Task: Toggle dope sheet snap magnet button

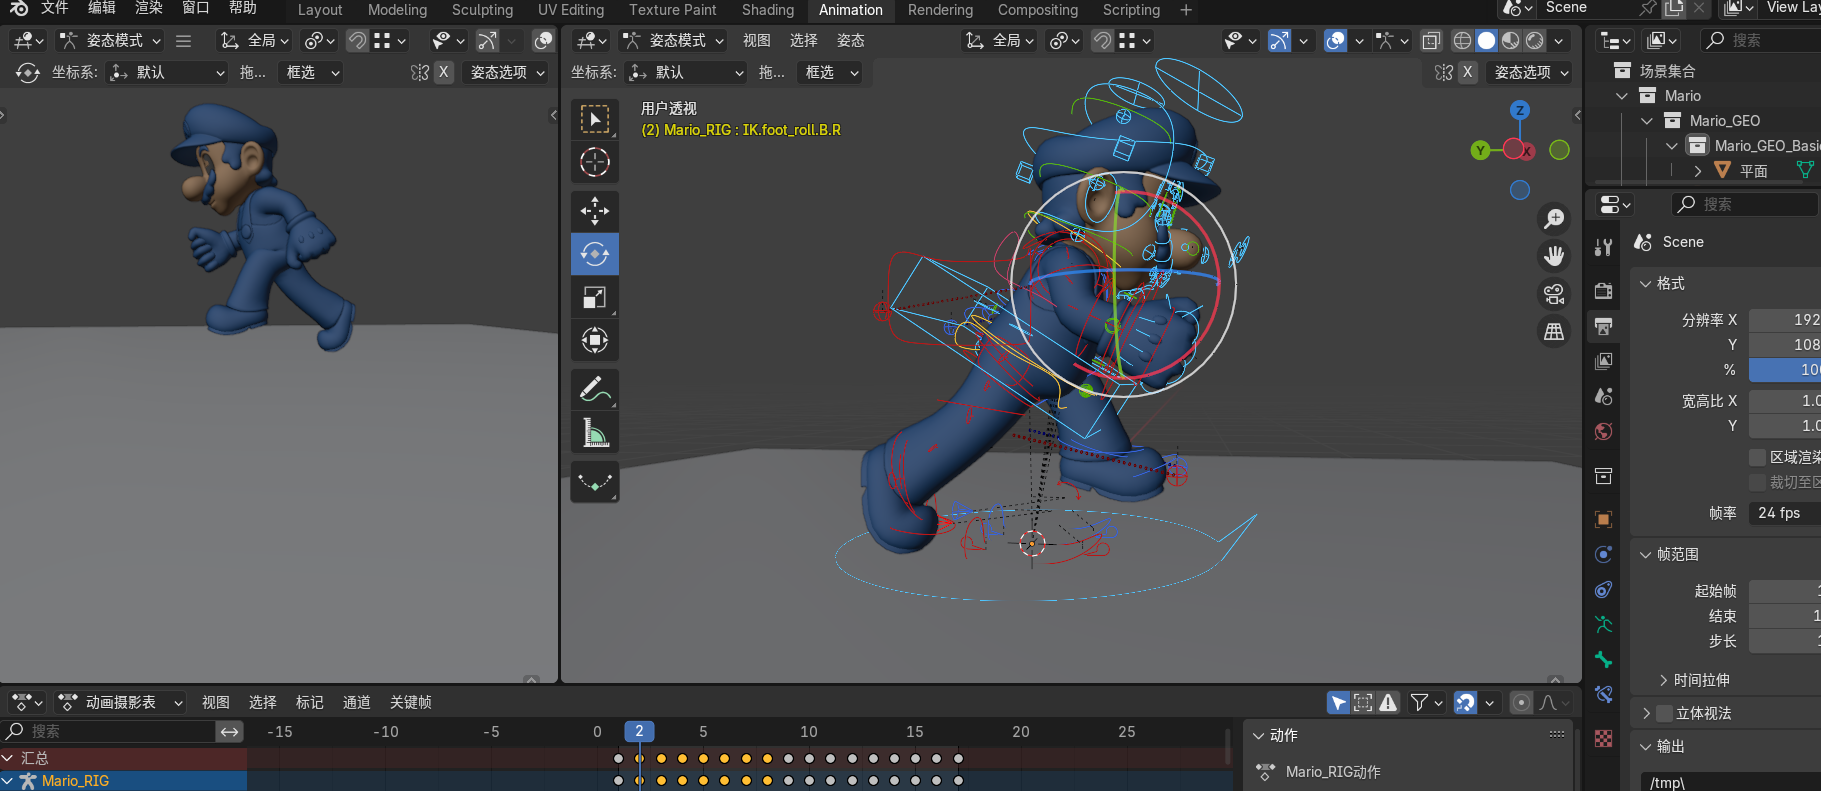Action: tap(1465, 703)
